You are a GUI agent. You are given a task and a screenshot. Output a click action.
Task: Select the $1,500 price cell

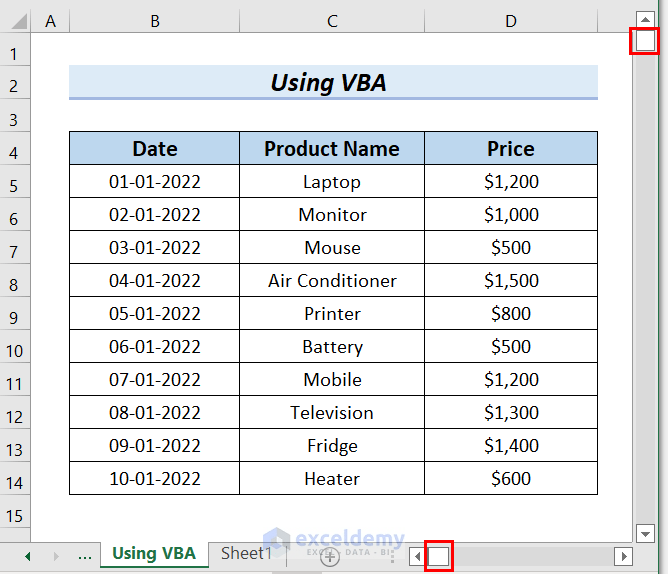pyautogui.click(x=511, y=280)
